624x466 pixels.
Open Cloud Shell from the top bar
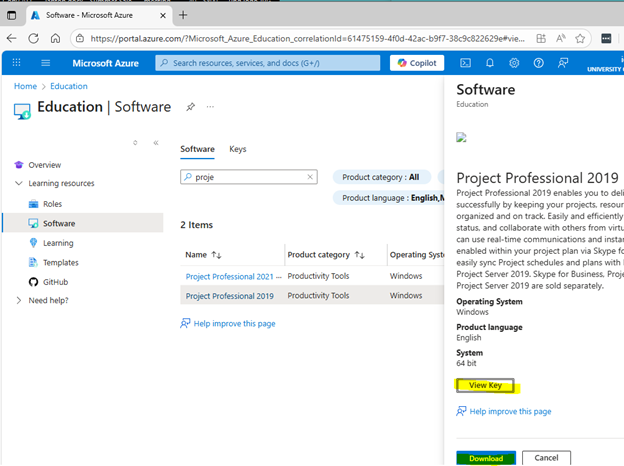point(465,63)
